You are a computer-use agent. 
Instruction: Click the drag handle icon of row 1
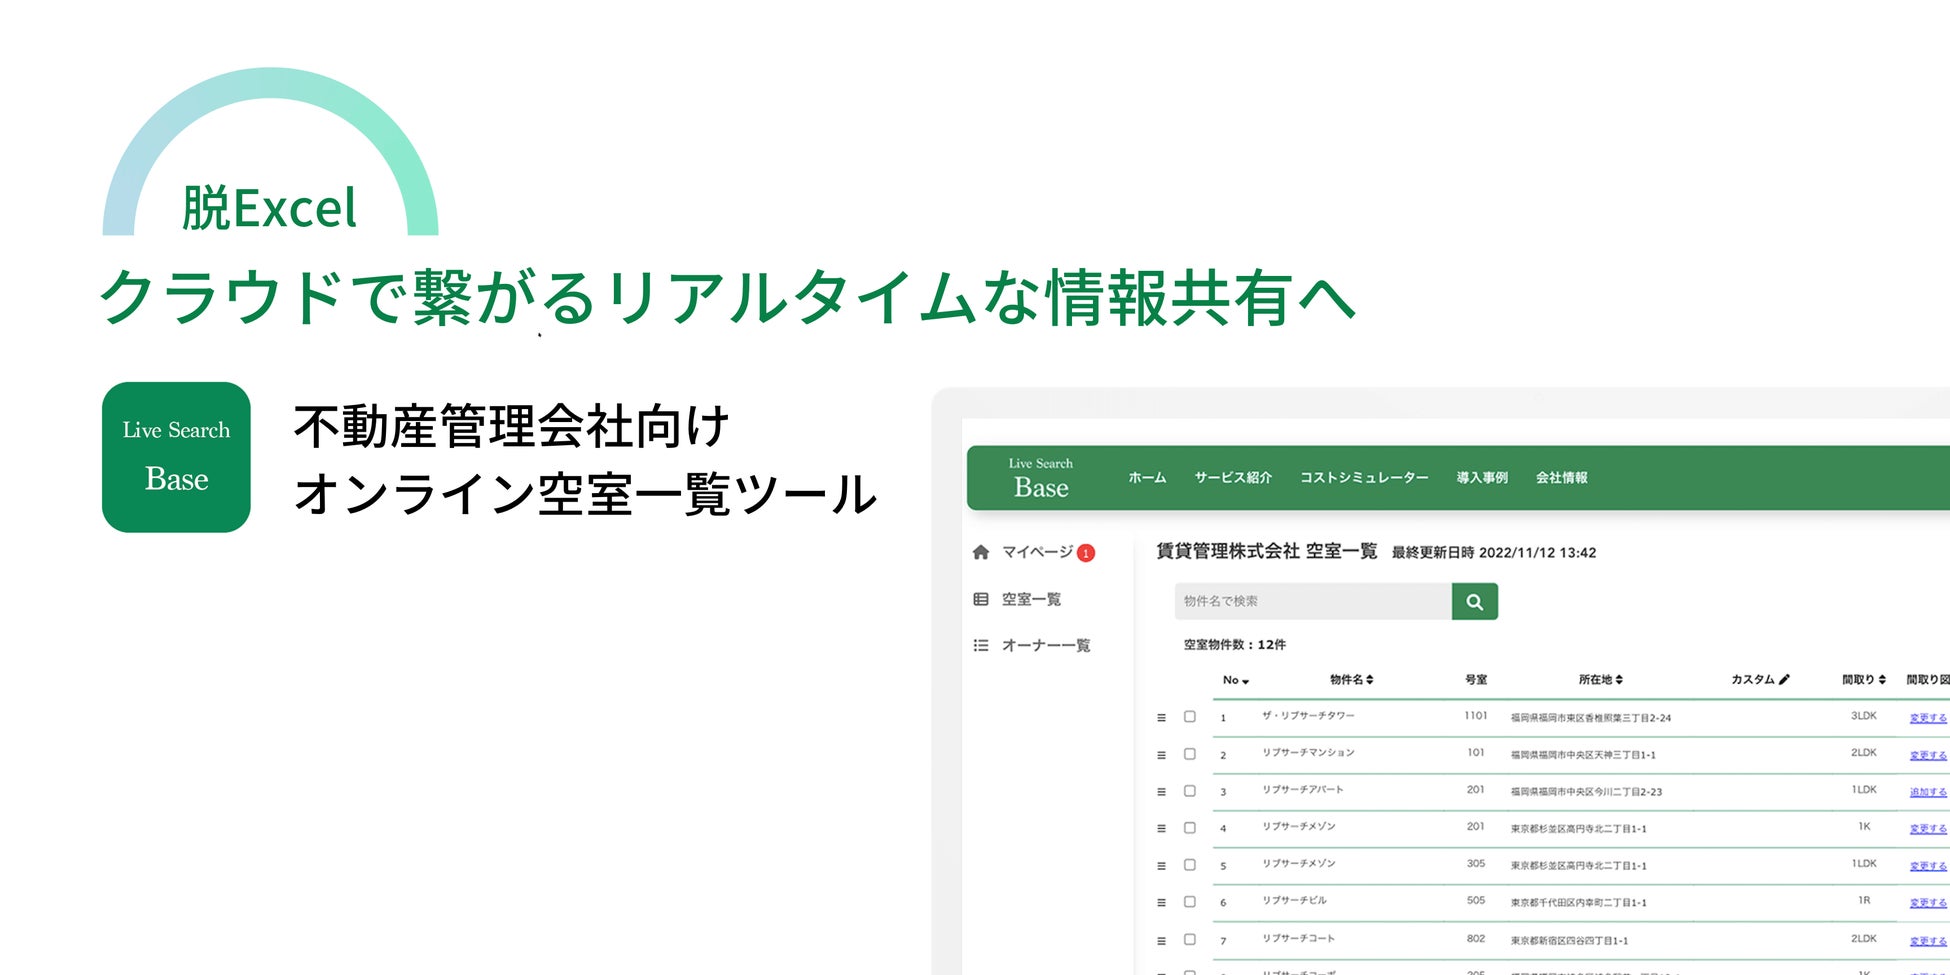click(1161, 718)
